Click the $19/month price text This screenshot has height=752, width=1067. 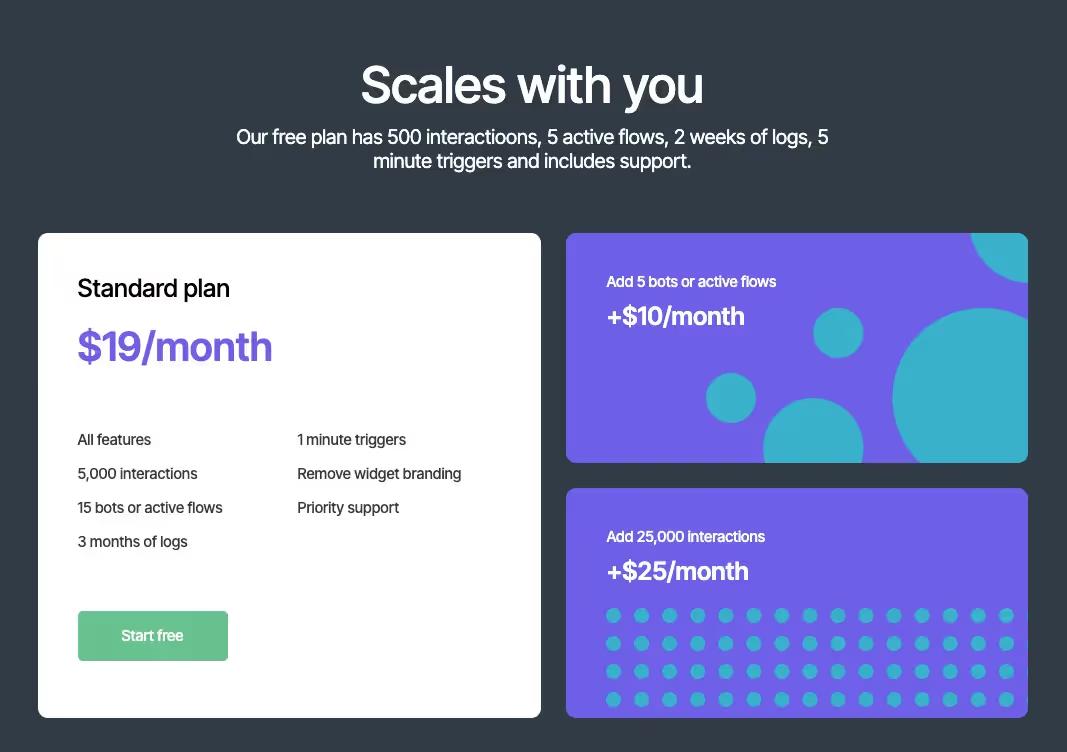click(x=175, y=347)
